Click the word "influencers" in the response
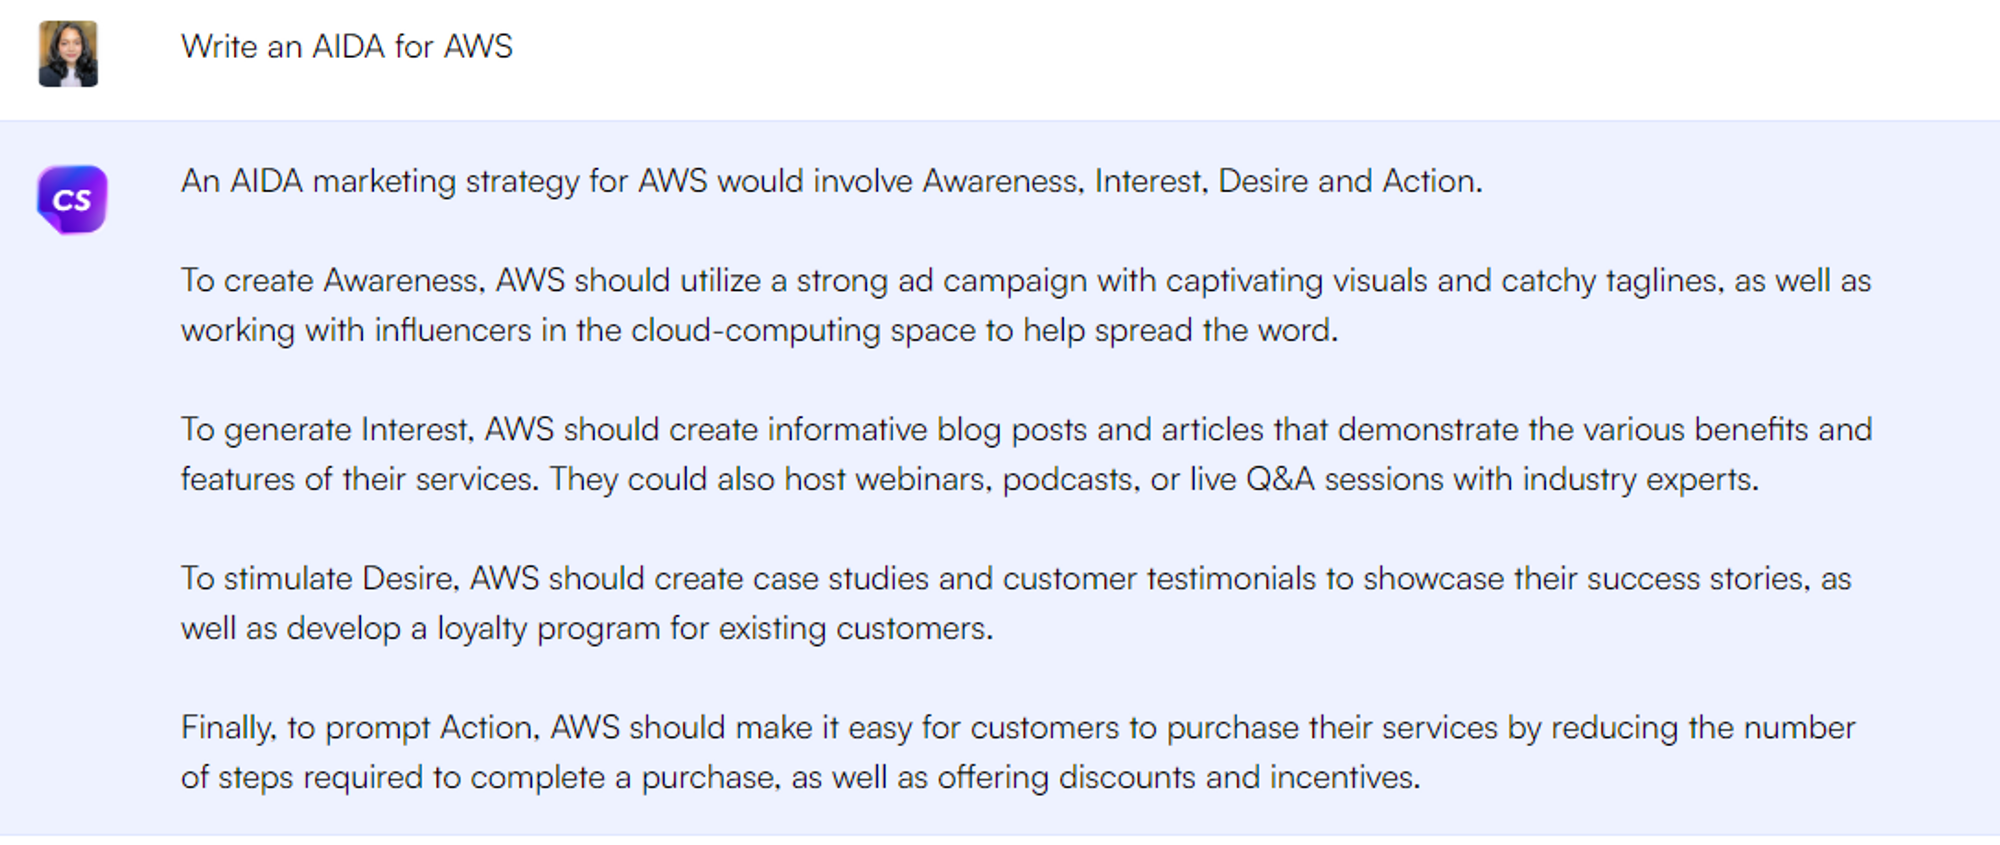 click(452, 331)
